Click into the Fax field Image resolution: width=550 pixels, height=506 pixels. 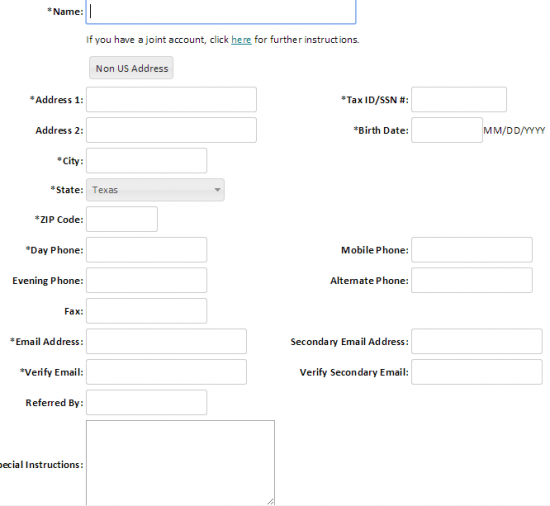click(x=147, y=311)
